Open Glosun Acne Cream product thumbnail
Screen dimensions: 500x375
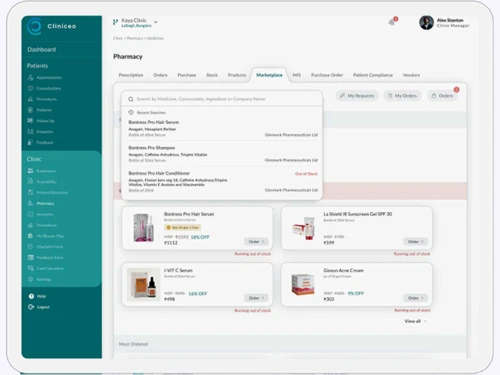tap(303, 284)
